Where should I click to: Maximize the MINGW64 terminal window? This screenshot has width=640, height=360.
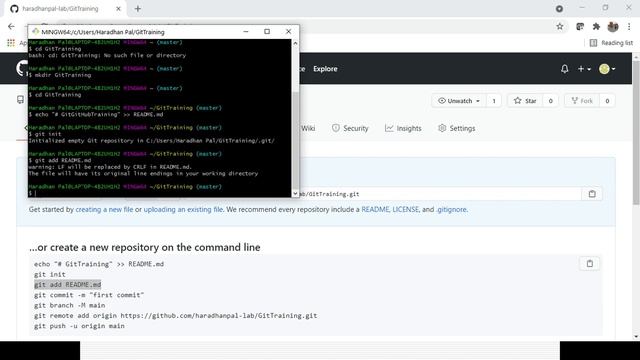click(267, 31)
